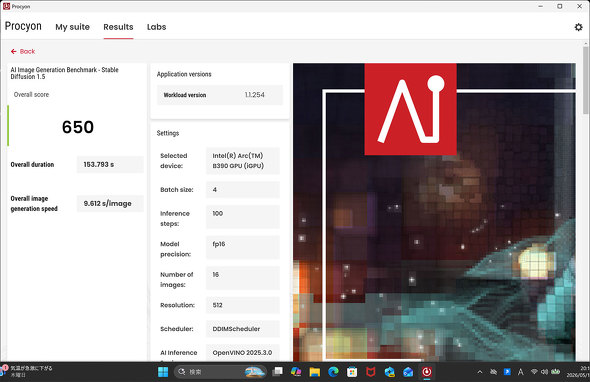Open the Windows Start menu

[163, 372]
